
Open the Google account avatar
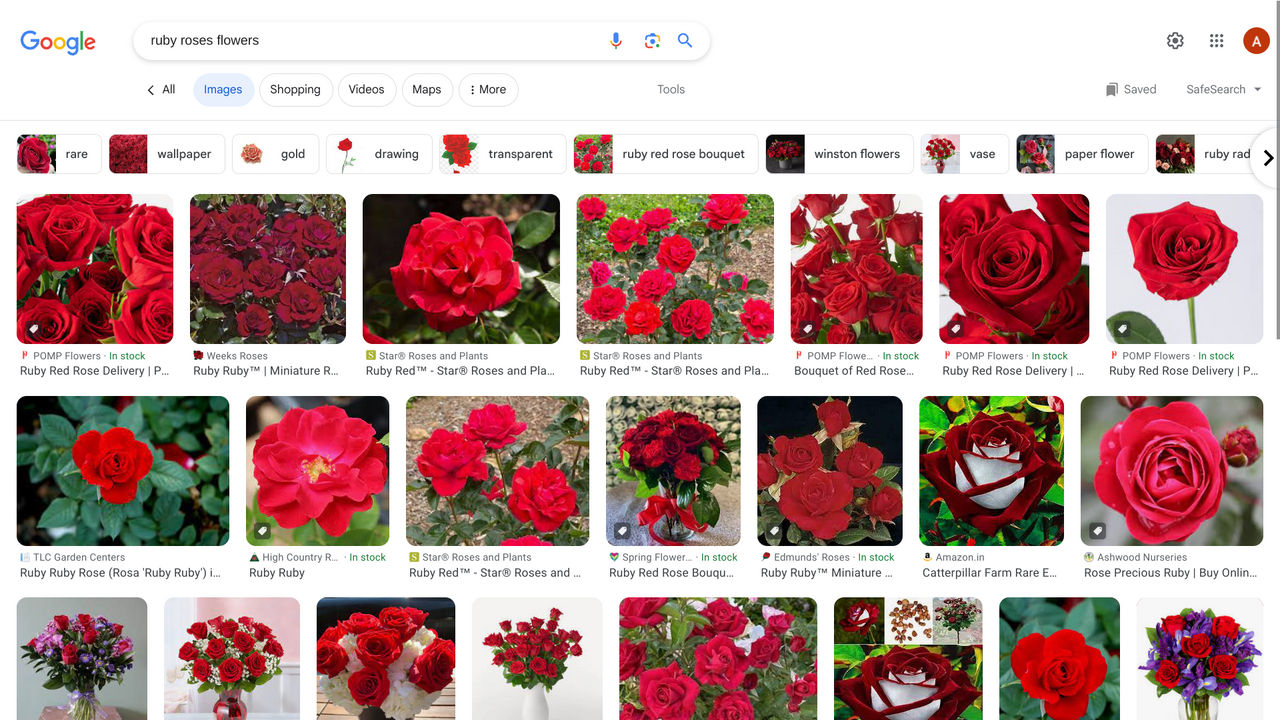tap(1256, 40)
